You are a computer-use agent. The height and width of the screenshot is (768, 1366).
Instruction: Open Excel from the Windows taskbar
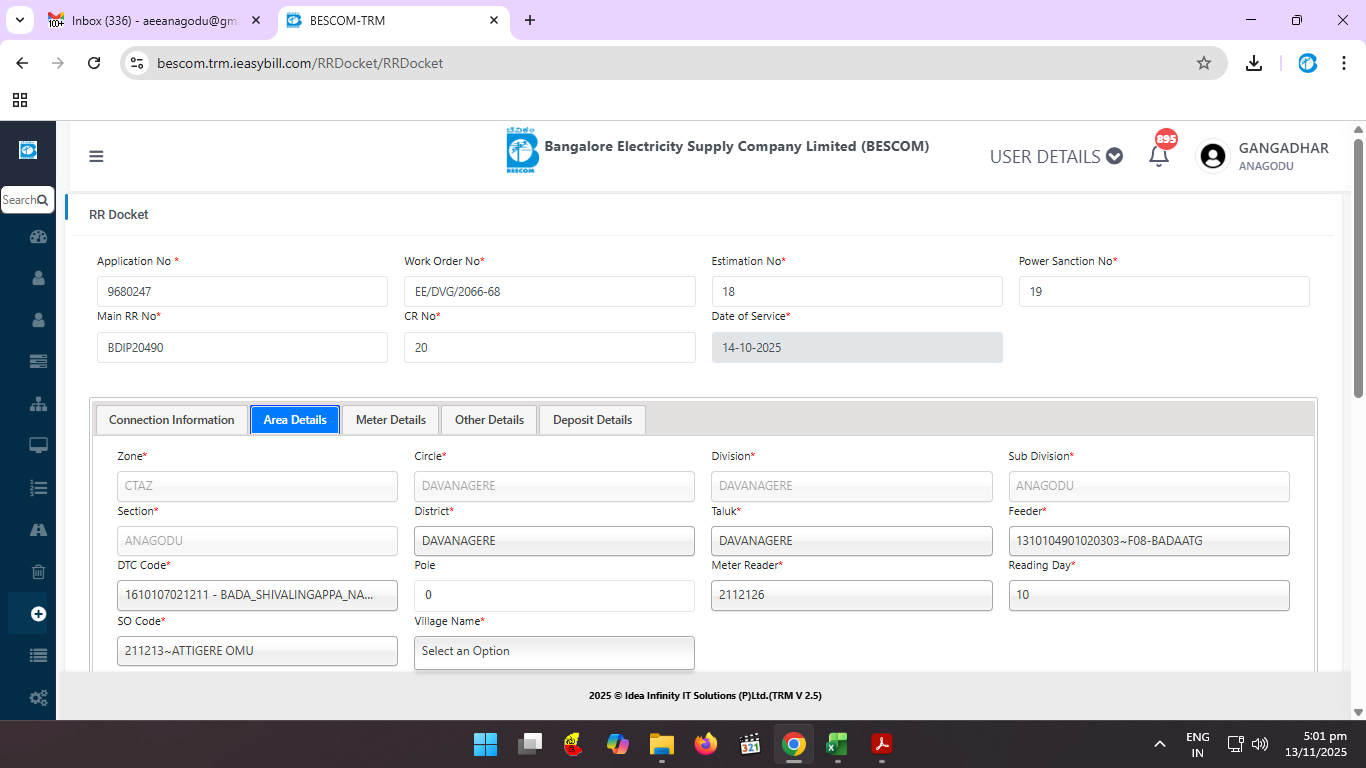point(837,744)
